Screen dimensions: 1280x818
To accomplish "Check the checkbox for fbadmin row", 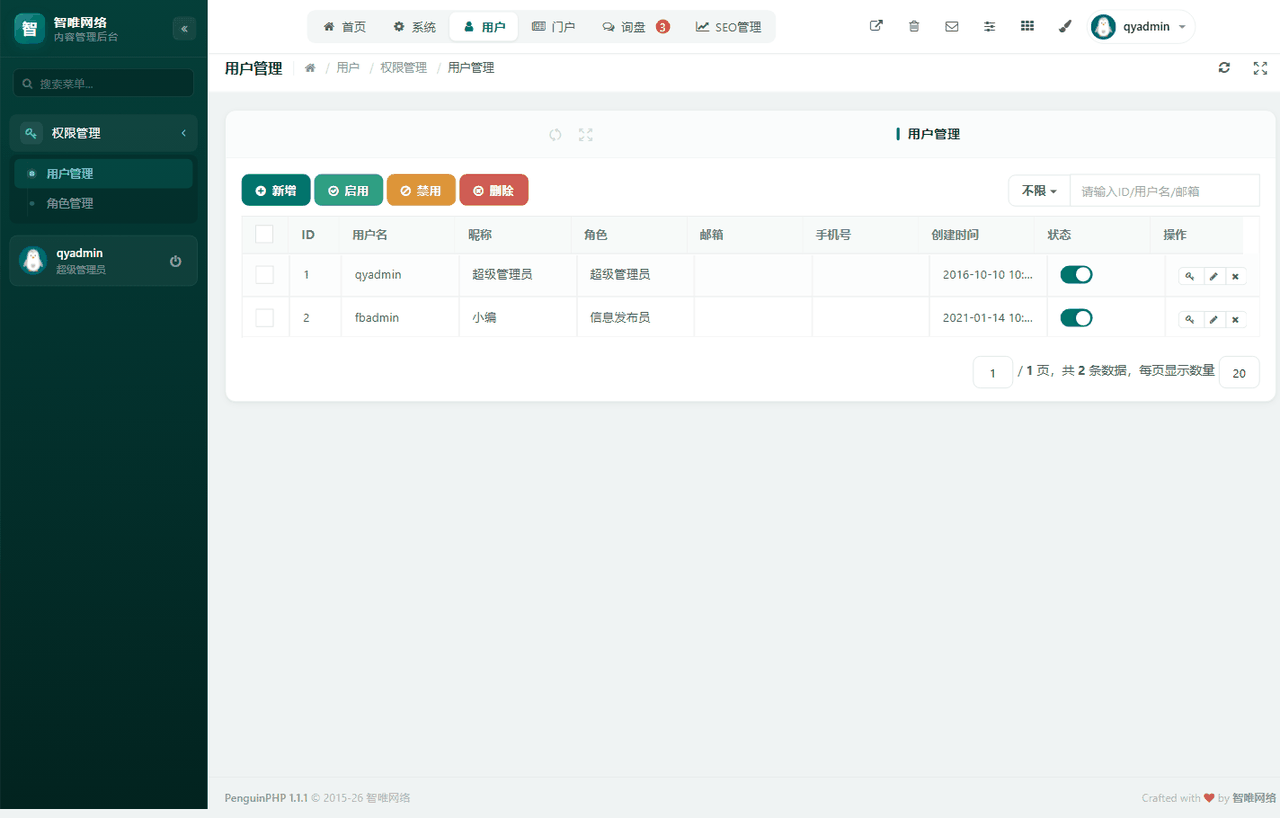I will click(264, 318).
